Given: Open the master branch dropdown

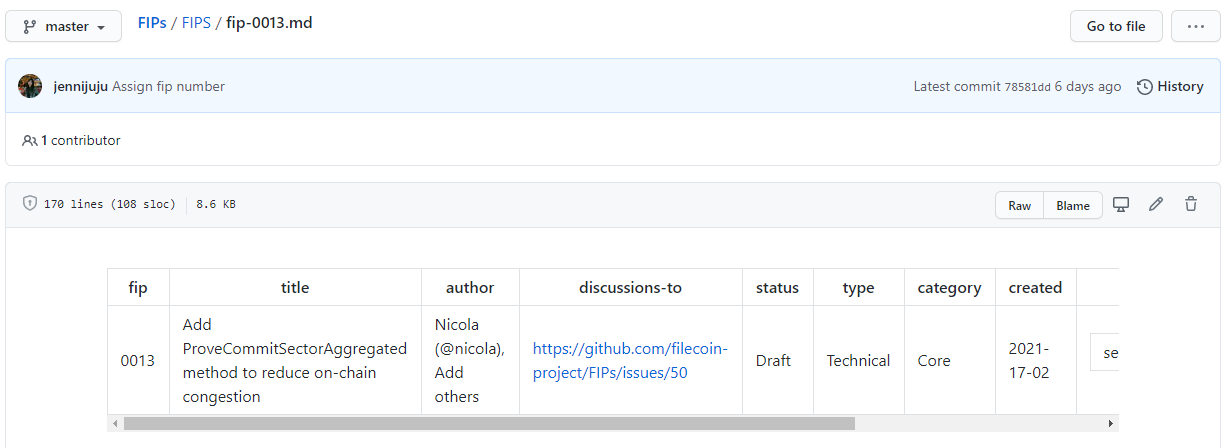Looking at the screenshot, I should pyautogui.click(x=63, y=26).
